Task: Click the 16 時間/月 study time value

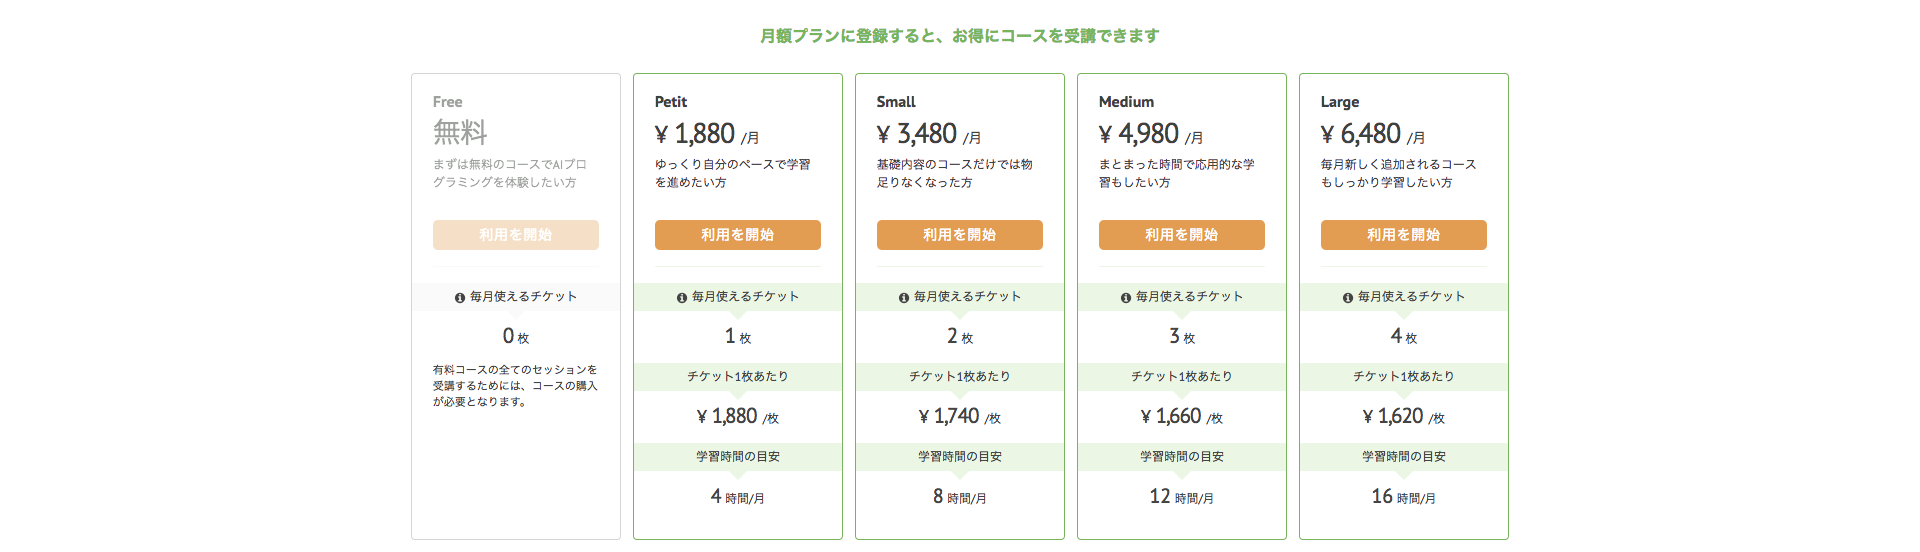Action: [1404, 497]
